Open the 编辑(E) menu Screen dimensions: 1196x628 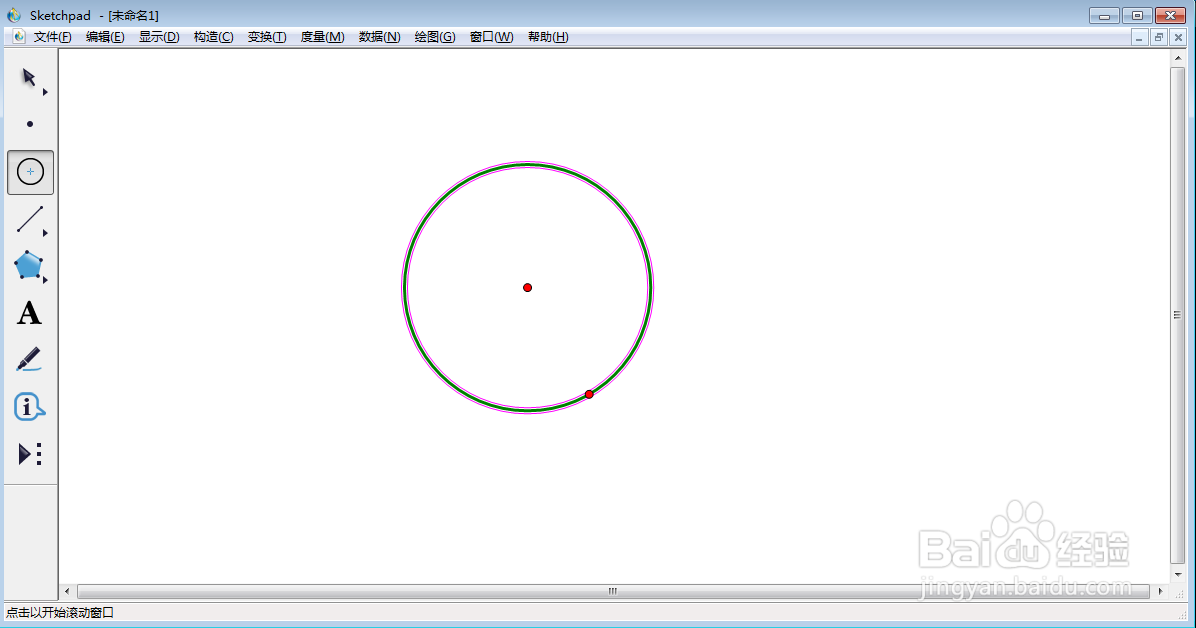(105, 37)
